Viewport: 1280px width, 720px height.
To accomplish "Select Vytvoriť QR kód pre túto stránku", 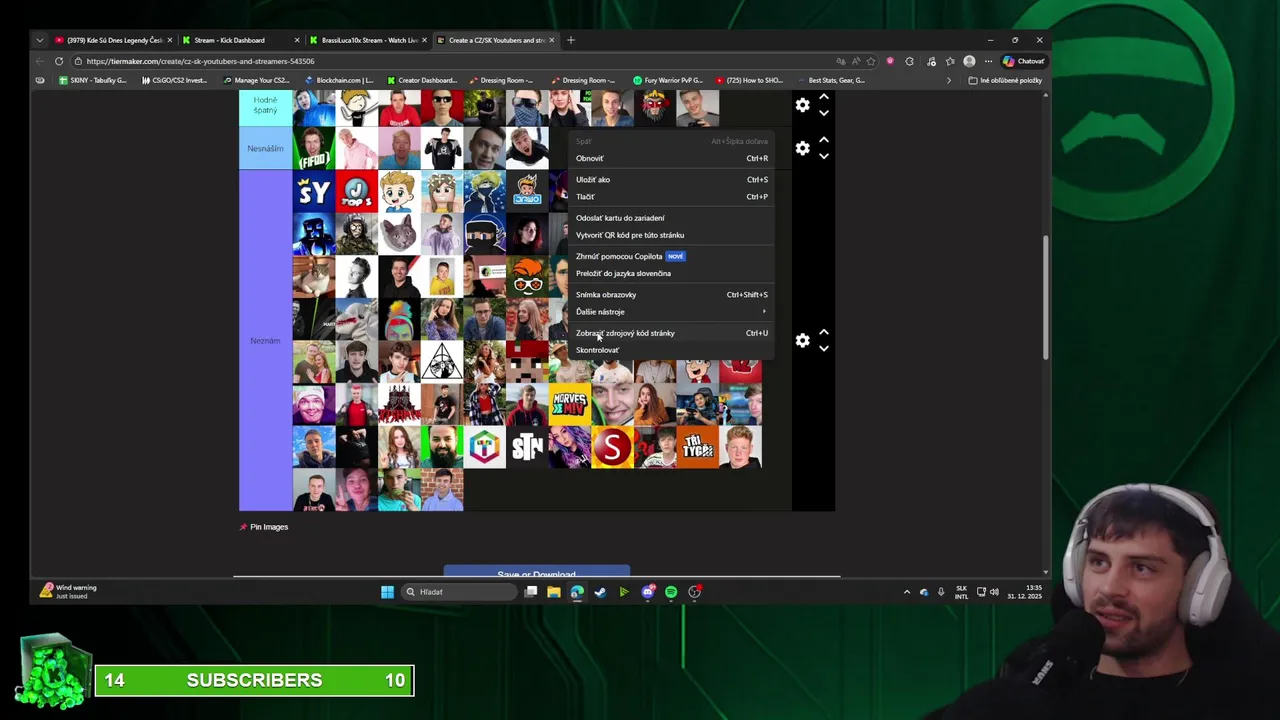I will [671, 235].
